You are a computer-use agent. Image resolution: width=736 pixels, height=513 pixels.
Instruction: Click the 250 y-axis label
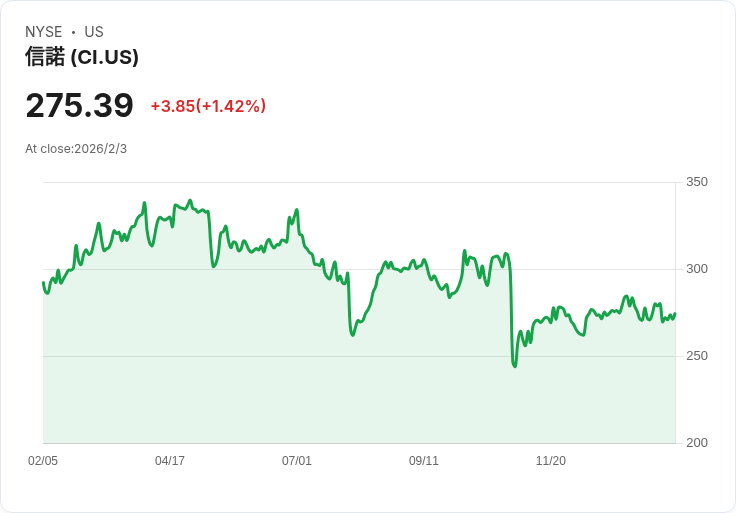696,356
